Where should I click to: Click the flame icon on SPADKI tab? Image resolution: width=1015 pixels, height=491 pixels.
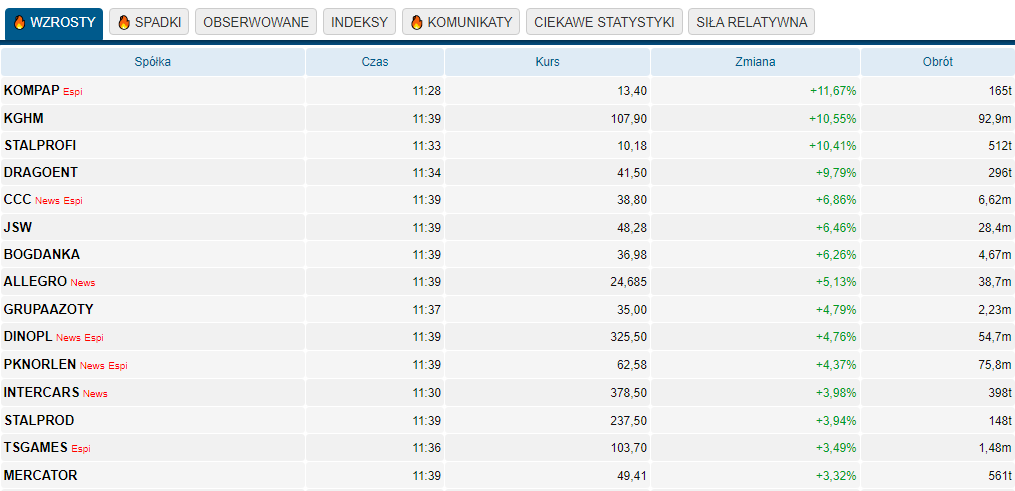[x=124, y=23]
